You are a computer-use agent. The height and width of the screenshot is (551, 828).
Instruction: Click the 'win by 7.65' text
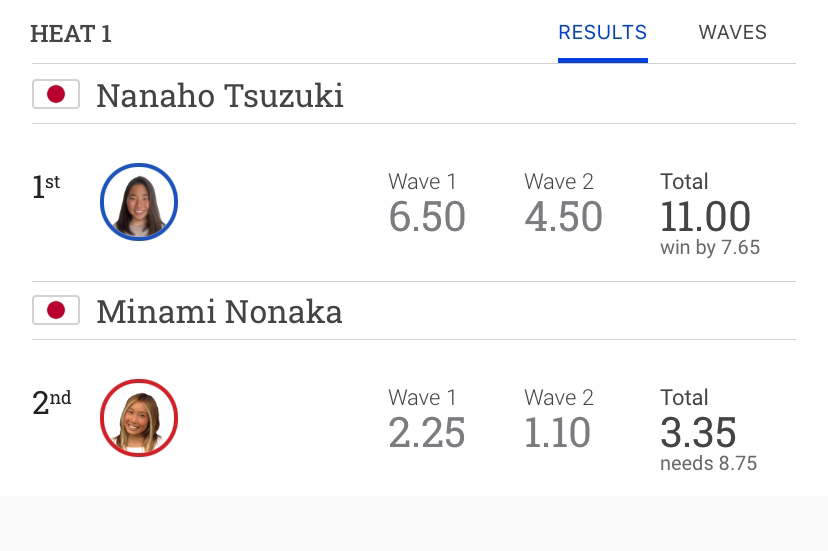point(710,247)
